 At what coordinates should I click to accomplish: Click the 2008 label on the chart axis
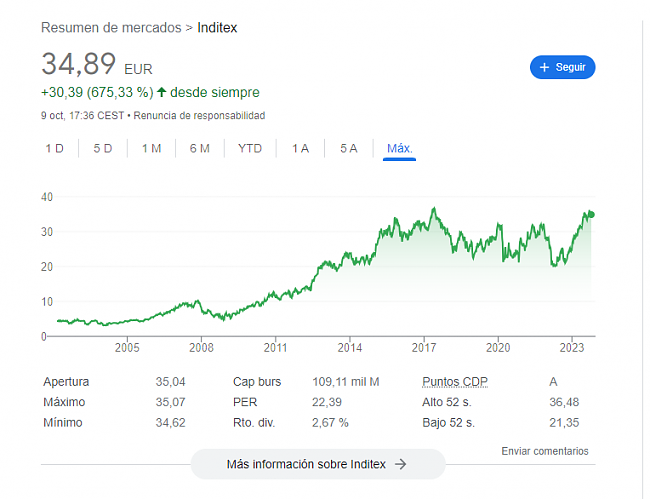click(201, 347)
